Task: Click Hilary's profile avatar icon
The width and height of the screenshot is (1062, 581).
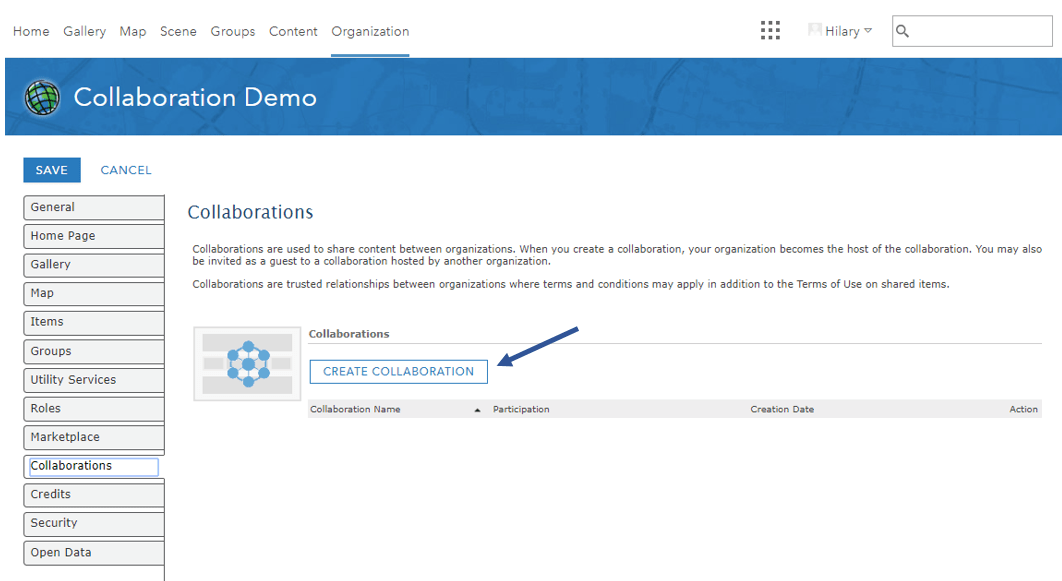Action: pyautogui.click(x=813, y=30)
